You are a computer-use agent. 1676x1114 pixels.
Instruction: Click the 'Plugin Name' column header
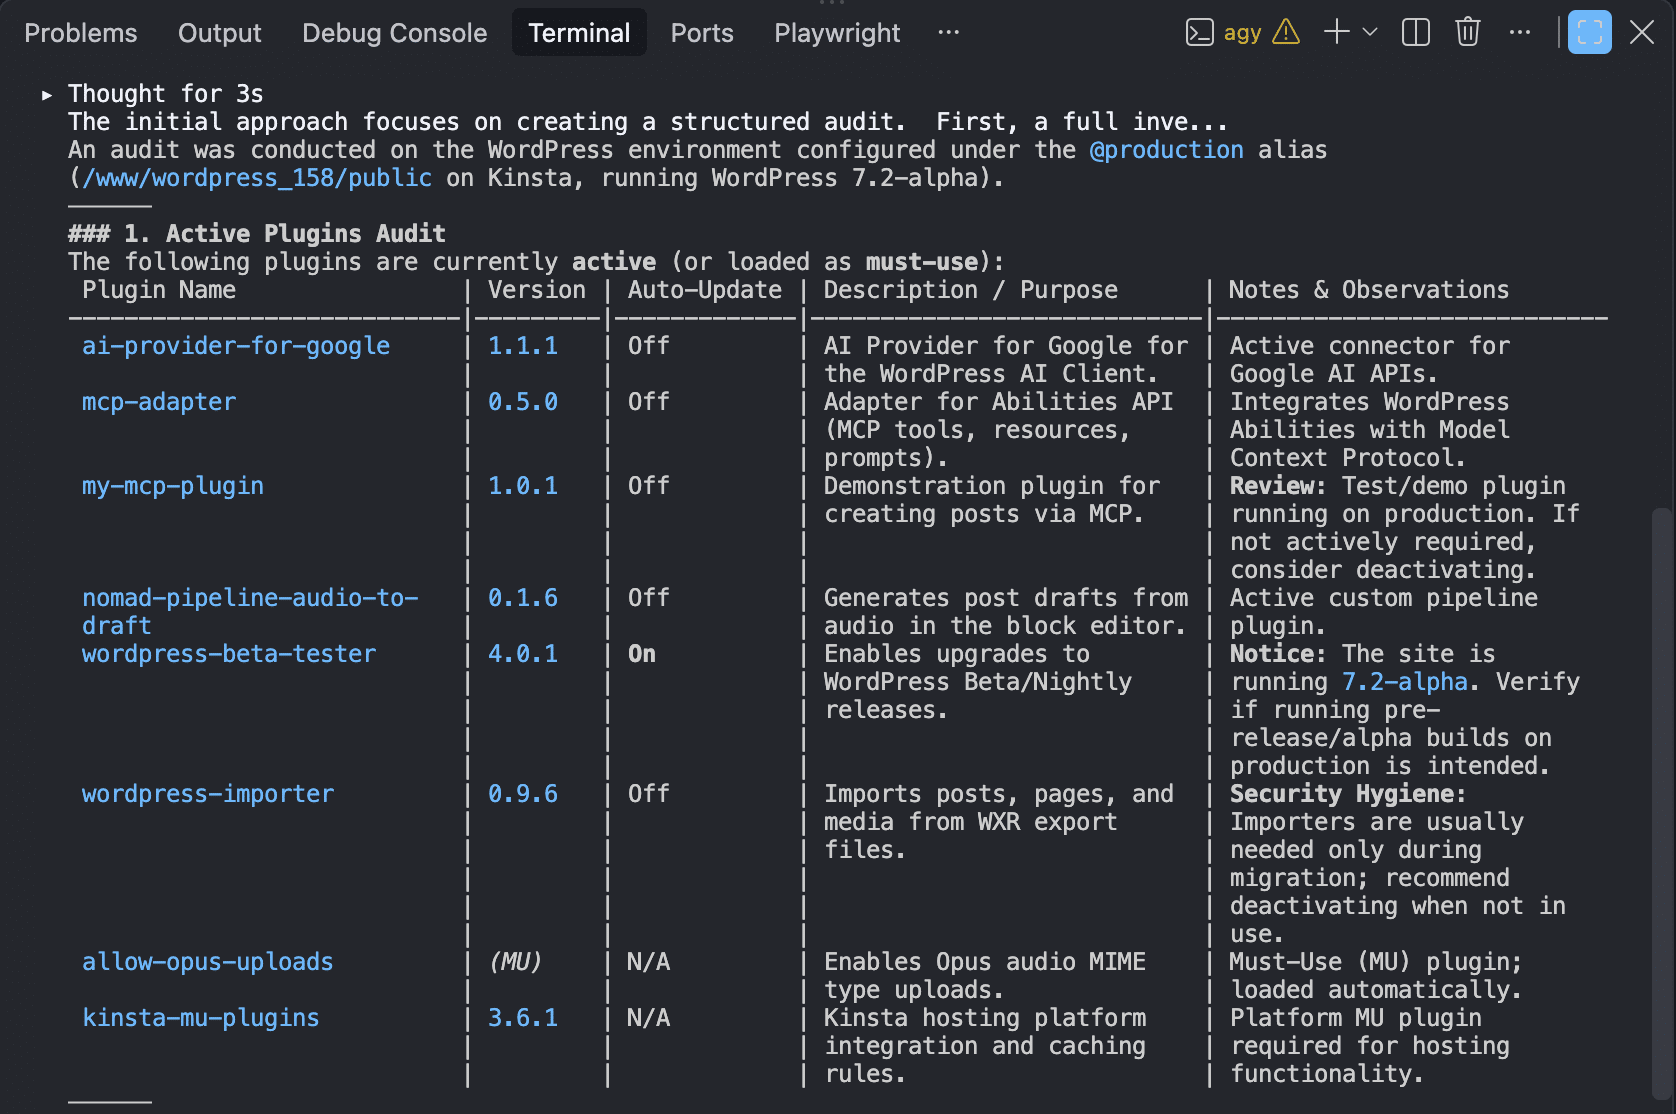[159, 290]
